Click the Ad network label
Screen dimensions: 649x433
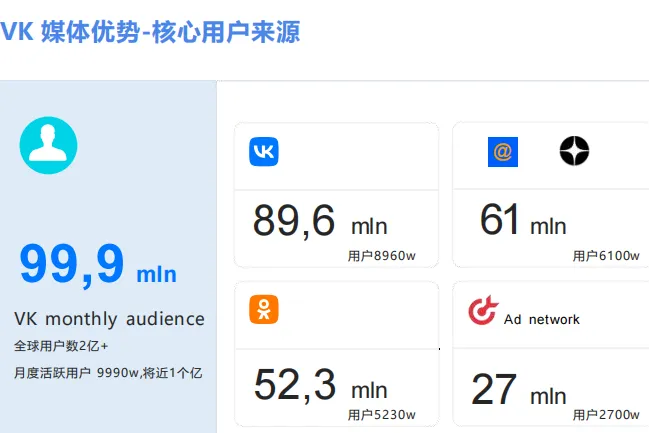(x=542, y=320)
